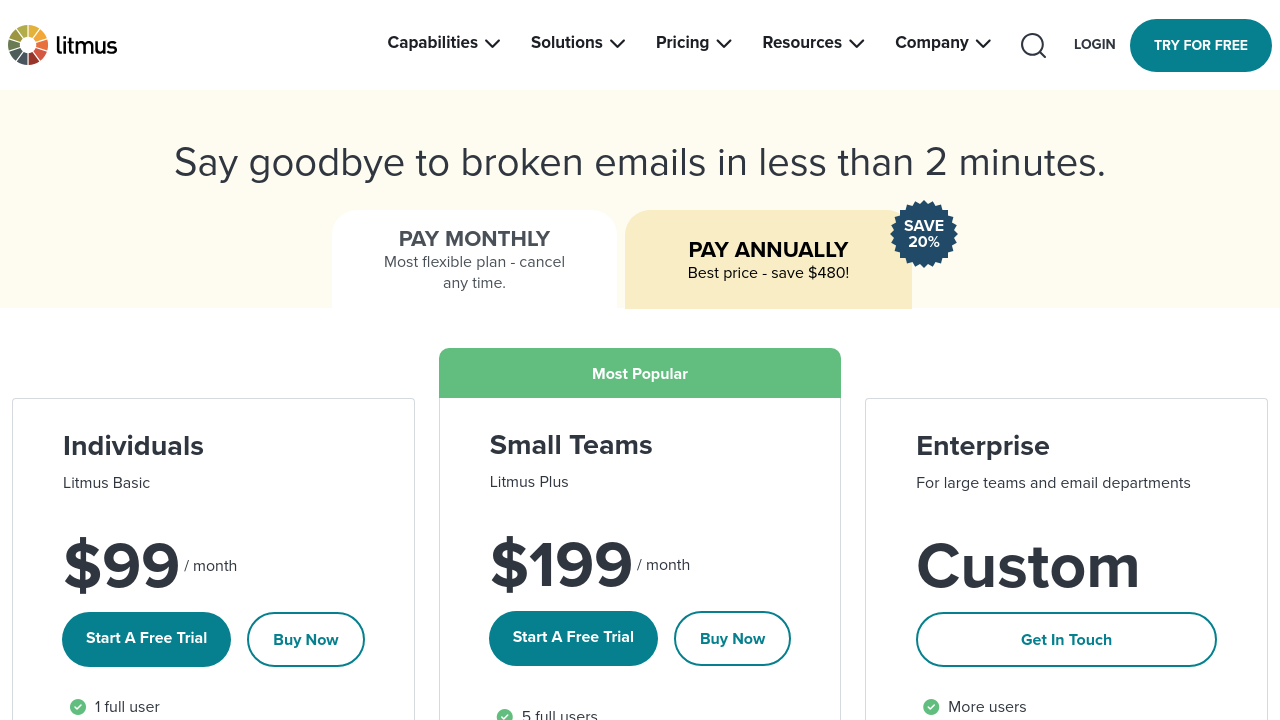Screen dimensions: 1280x720
Task: Click the green checkmark beside 1 full user
Action: 78,707
